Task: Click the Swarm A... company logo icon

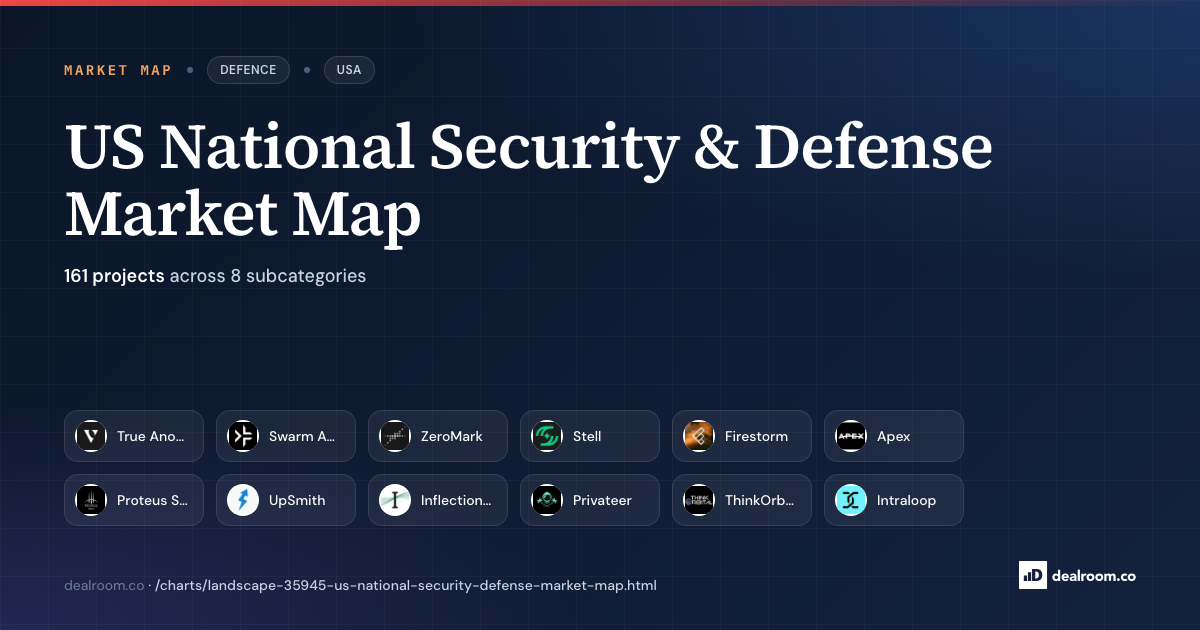Action: point(243,436)
